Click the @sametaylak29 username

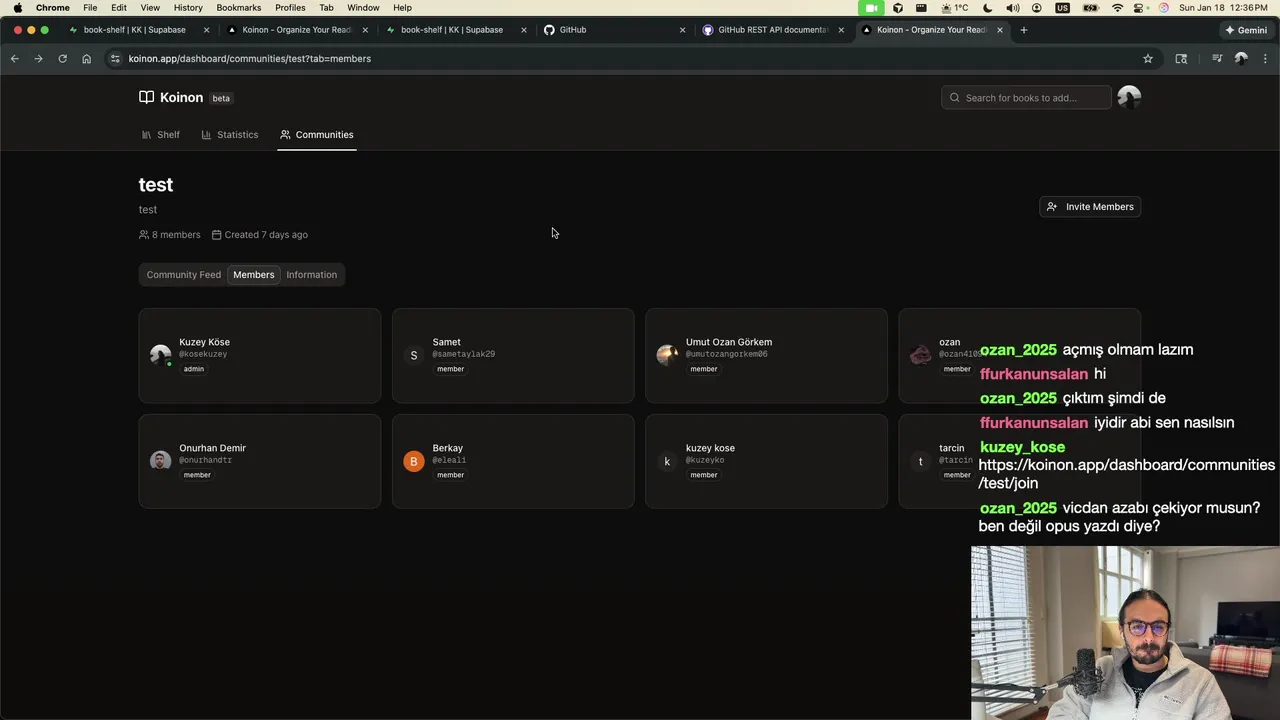(x=464, y=354)
